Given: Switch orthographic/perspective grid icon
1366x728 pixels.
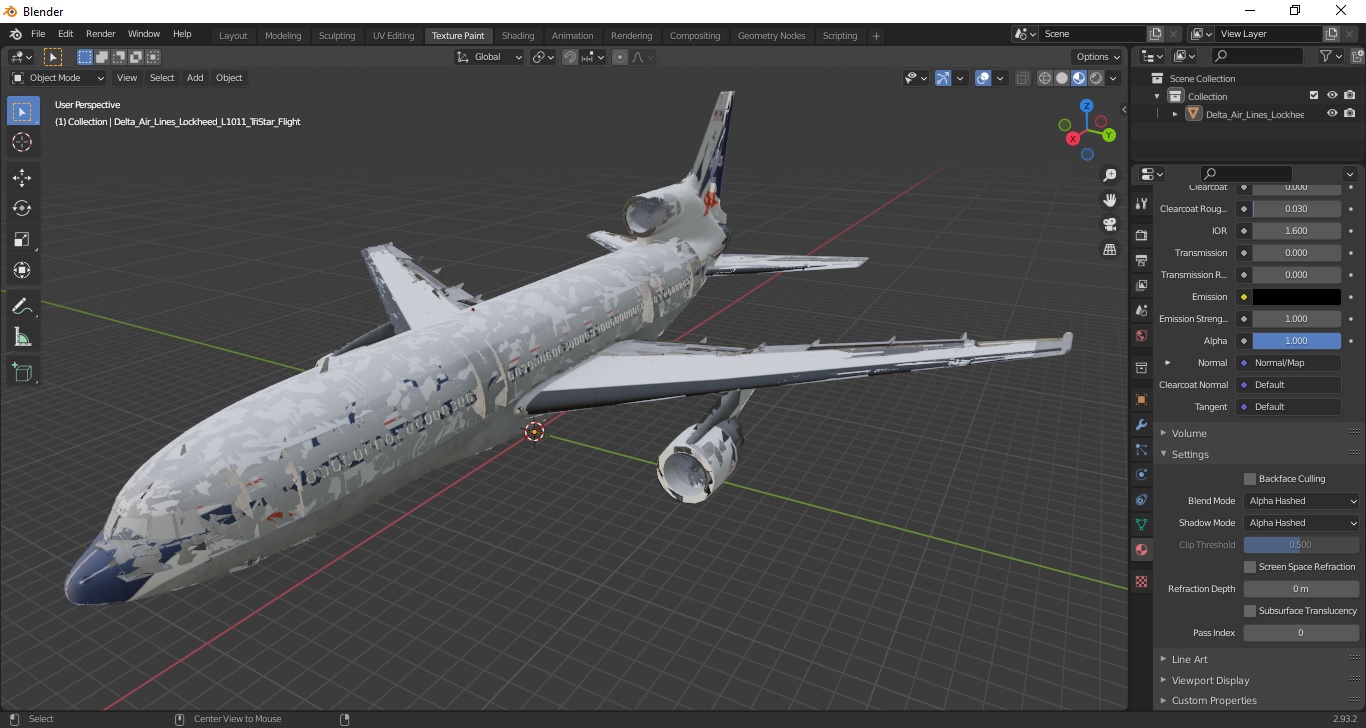Looking at the screenshot, I should coord(1109,249).
